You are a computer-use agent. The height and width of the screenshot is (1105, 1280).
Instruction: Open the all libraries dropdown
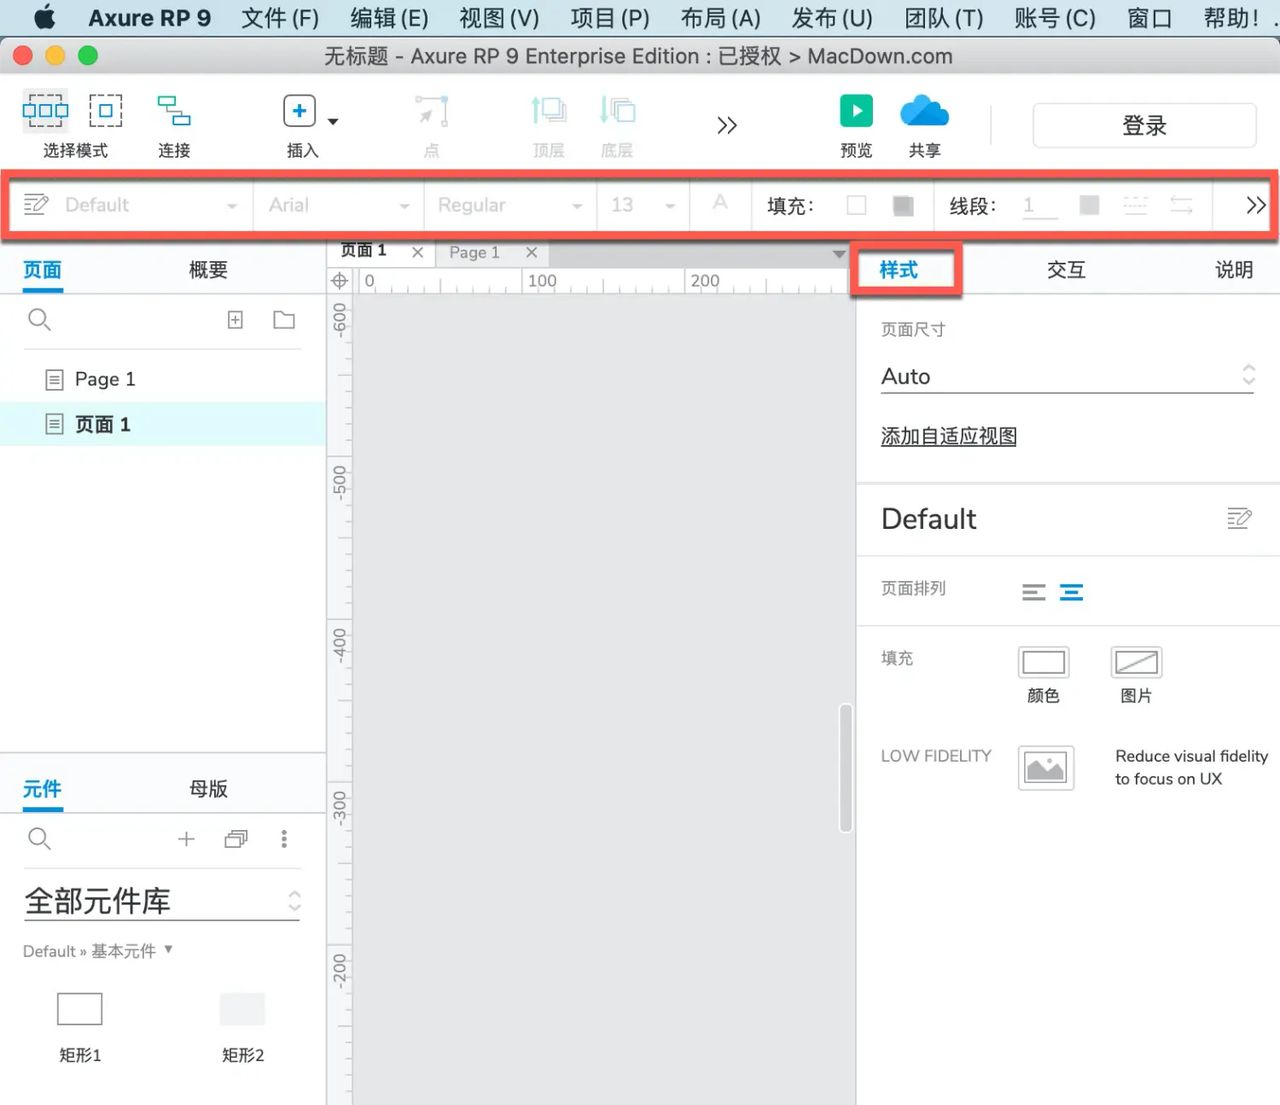[x=162, y=900]
